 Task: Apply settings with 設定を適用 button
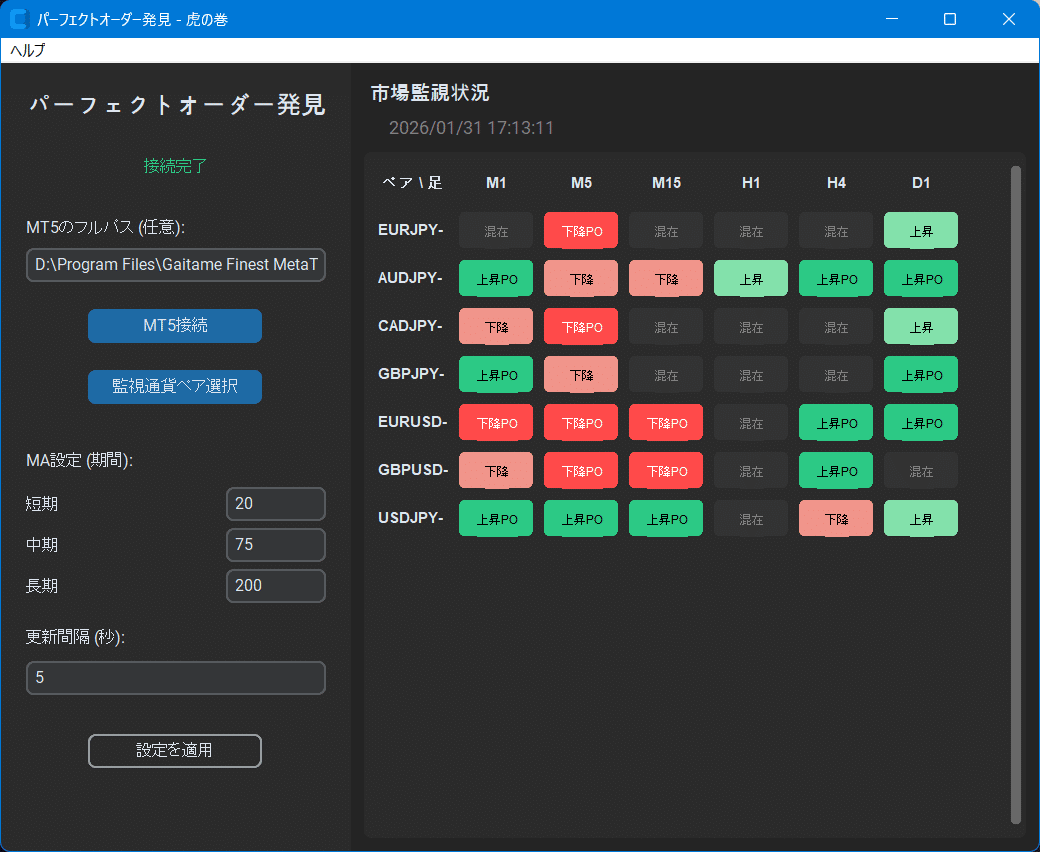174,751
